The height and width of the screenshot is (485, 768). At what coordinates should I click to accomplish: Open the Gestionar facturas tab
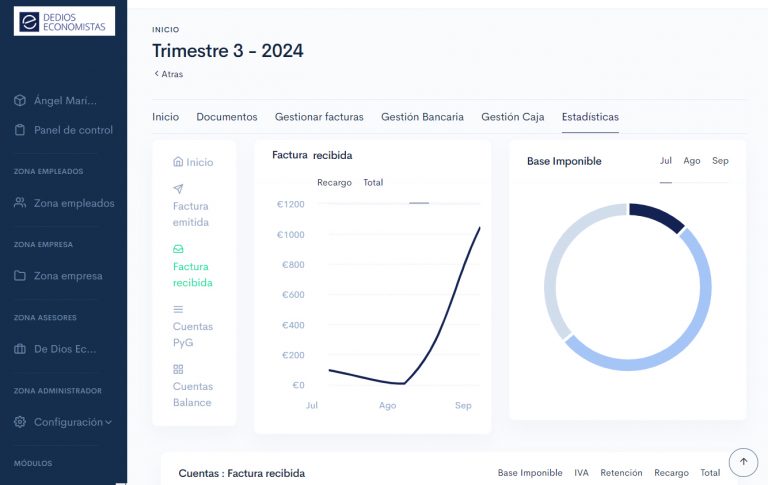click(319, 117)
